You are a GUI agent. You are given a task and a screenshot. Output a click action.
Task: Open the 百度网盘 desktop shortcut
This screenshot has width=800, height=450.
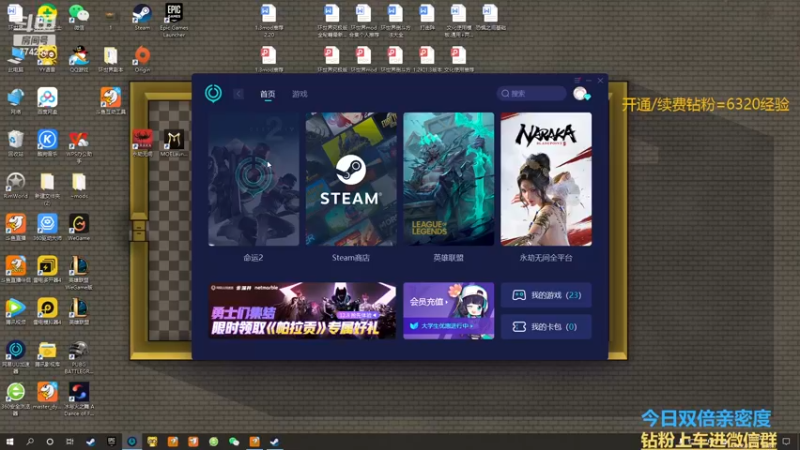47,101
